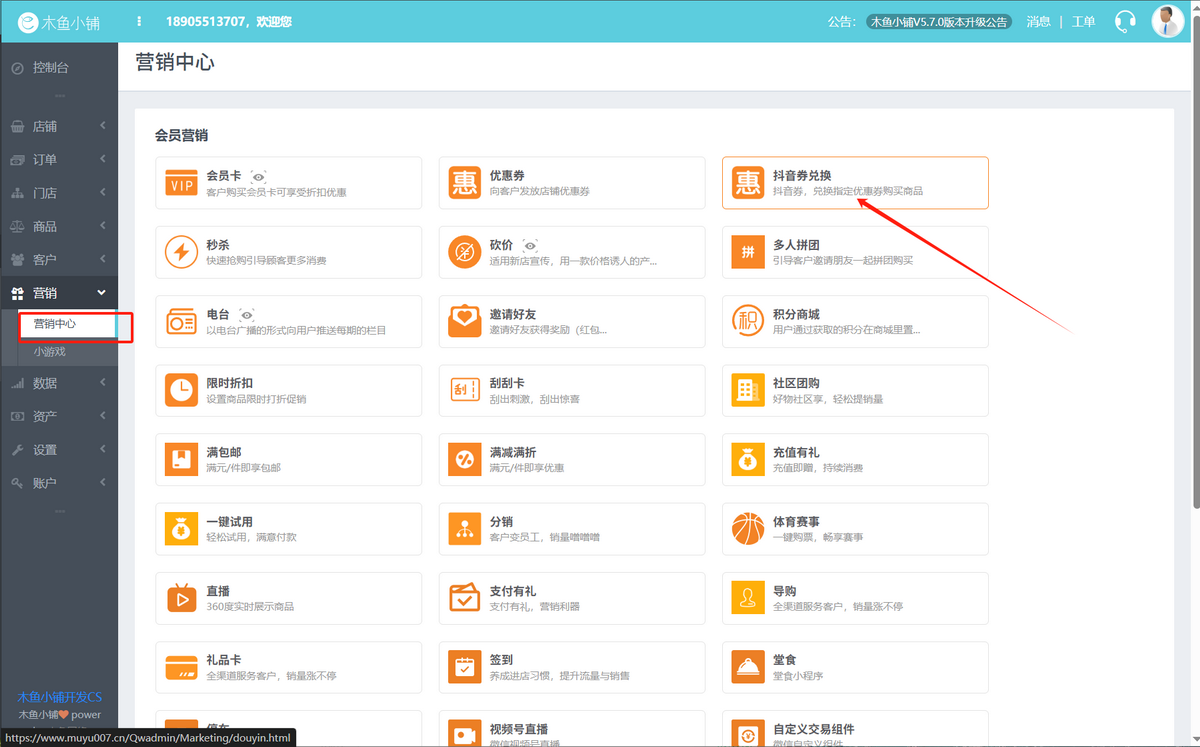Screen dimensions: 1200x747
Task: Click the 体育赛事 basketball icon
Action: [748, 529]
